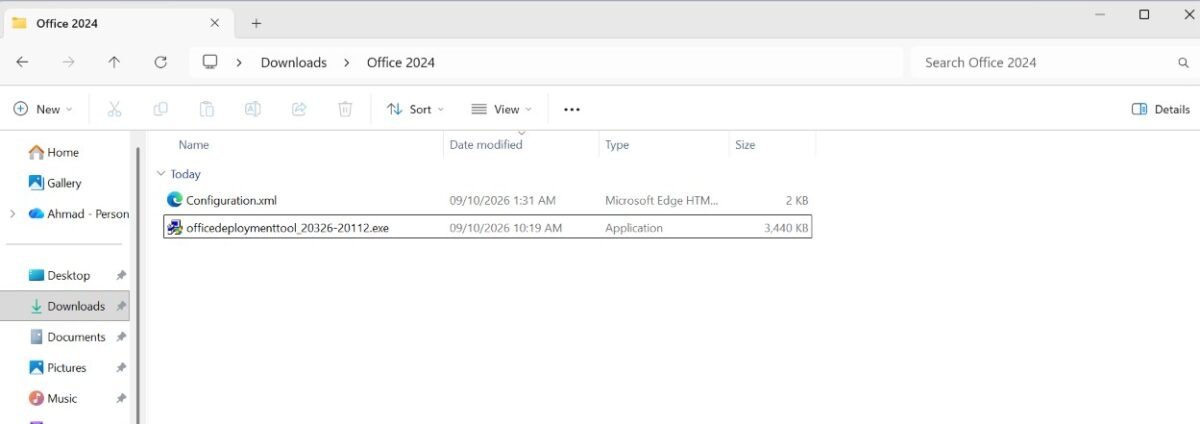Sort by the Type column header
This screenshot has height=424, width=1200.
[617, 145]
